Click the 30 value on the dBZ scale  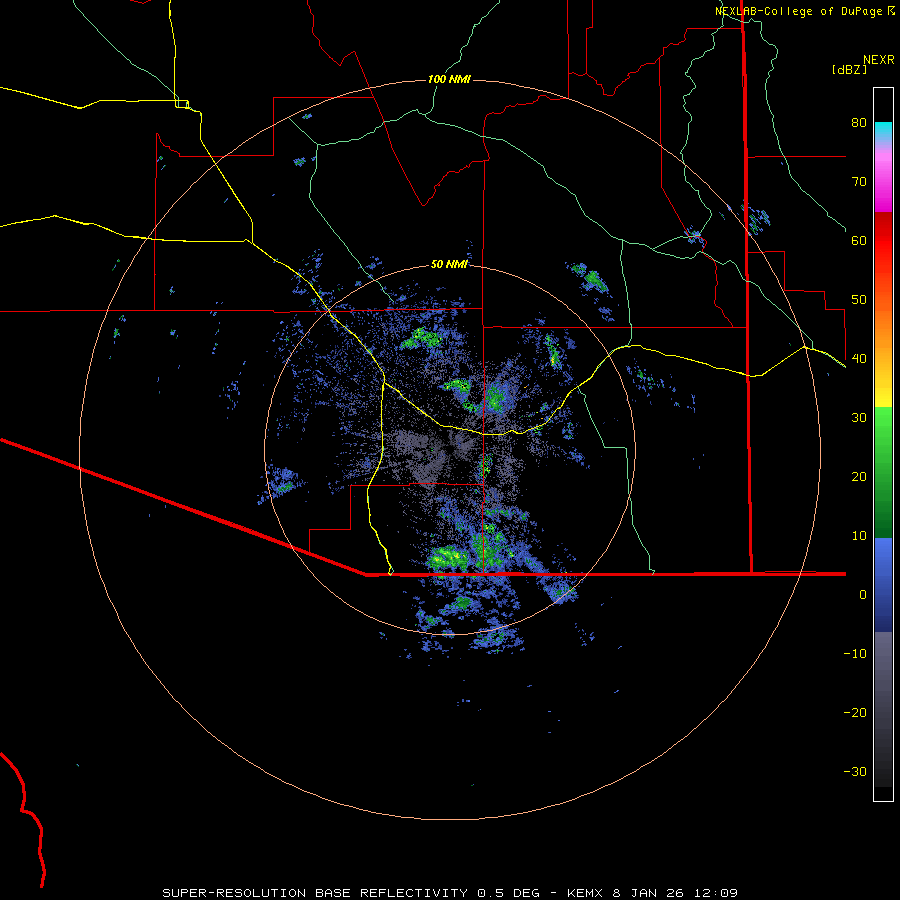tap(859, 418)
